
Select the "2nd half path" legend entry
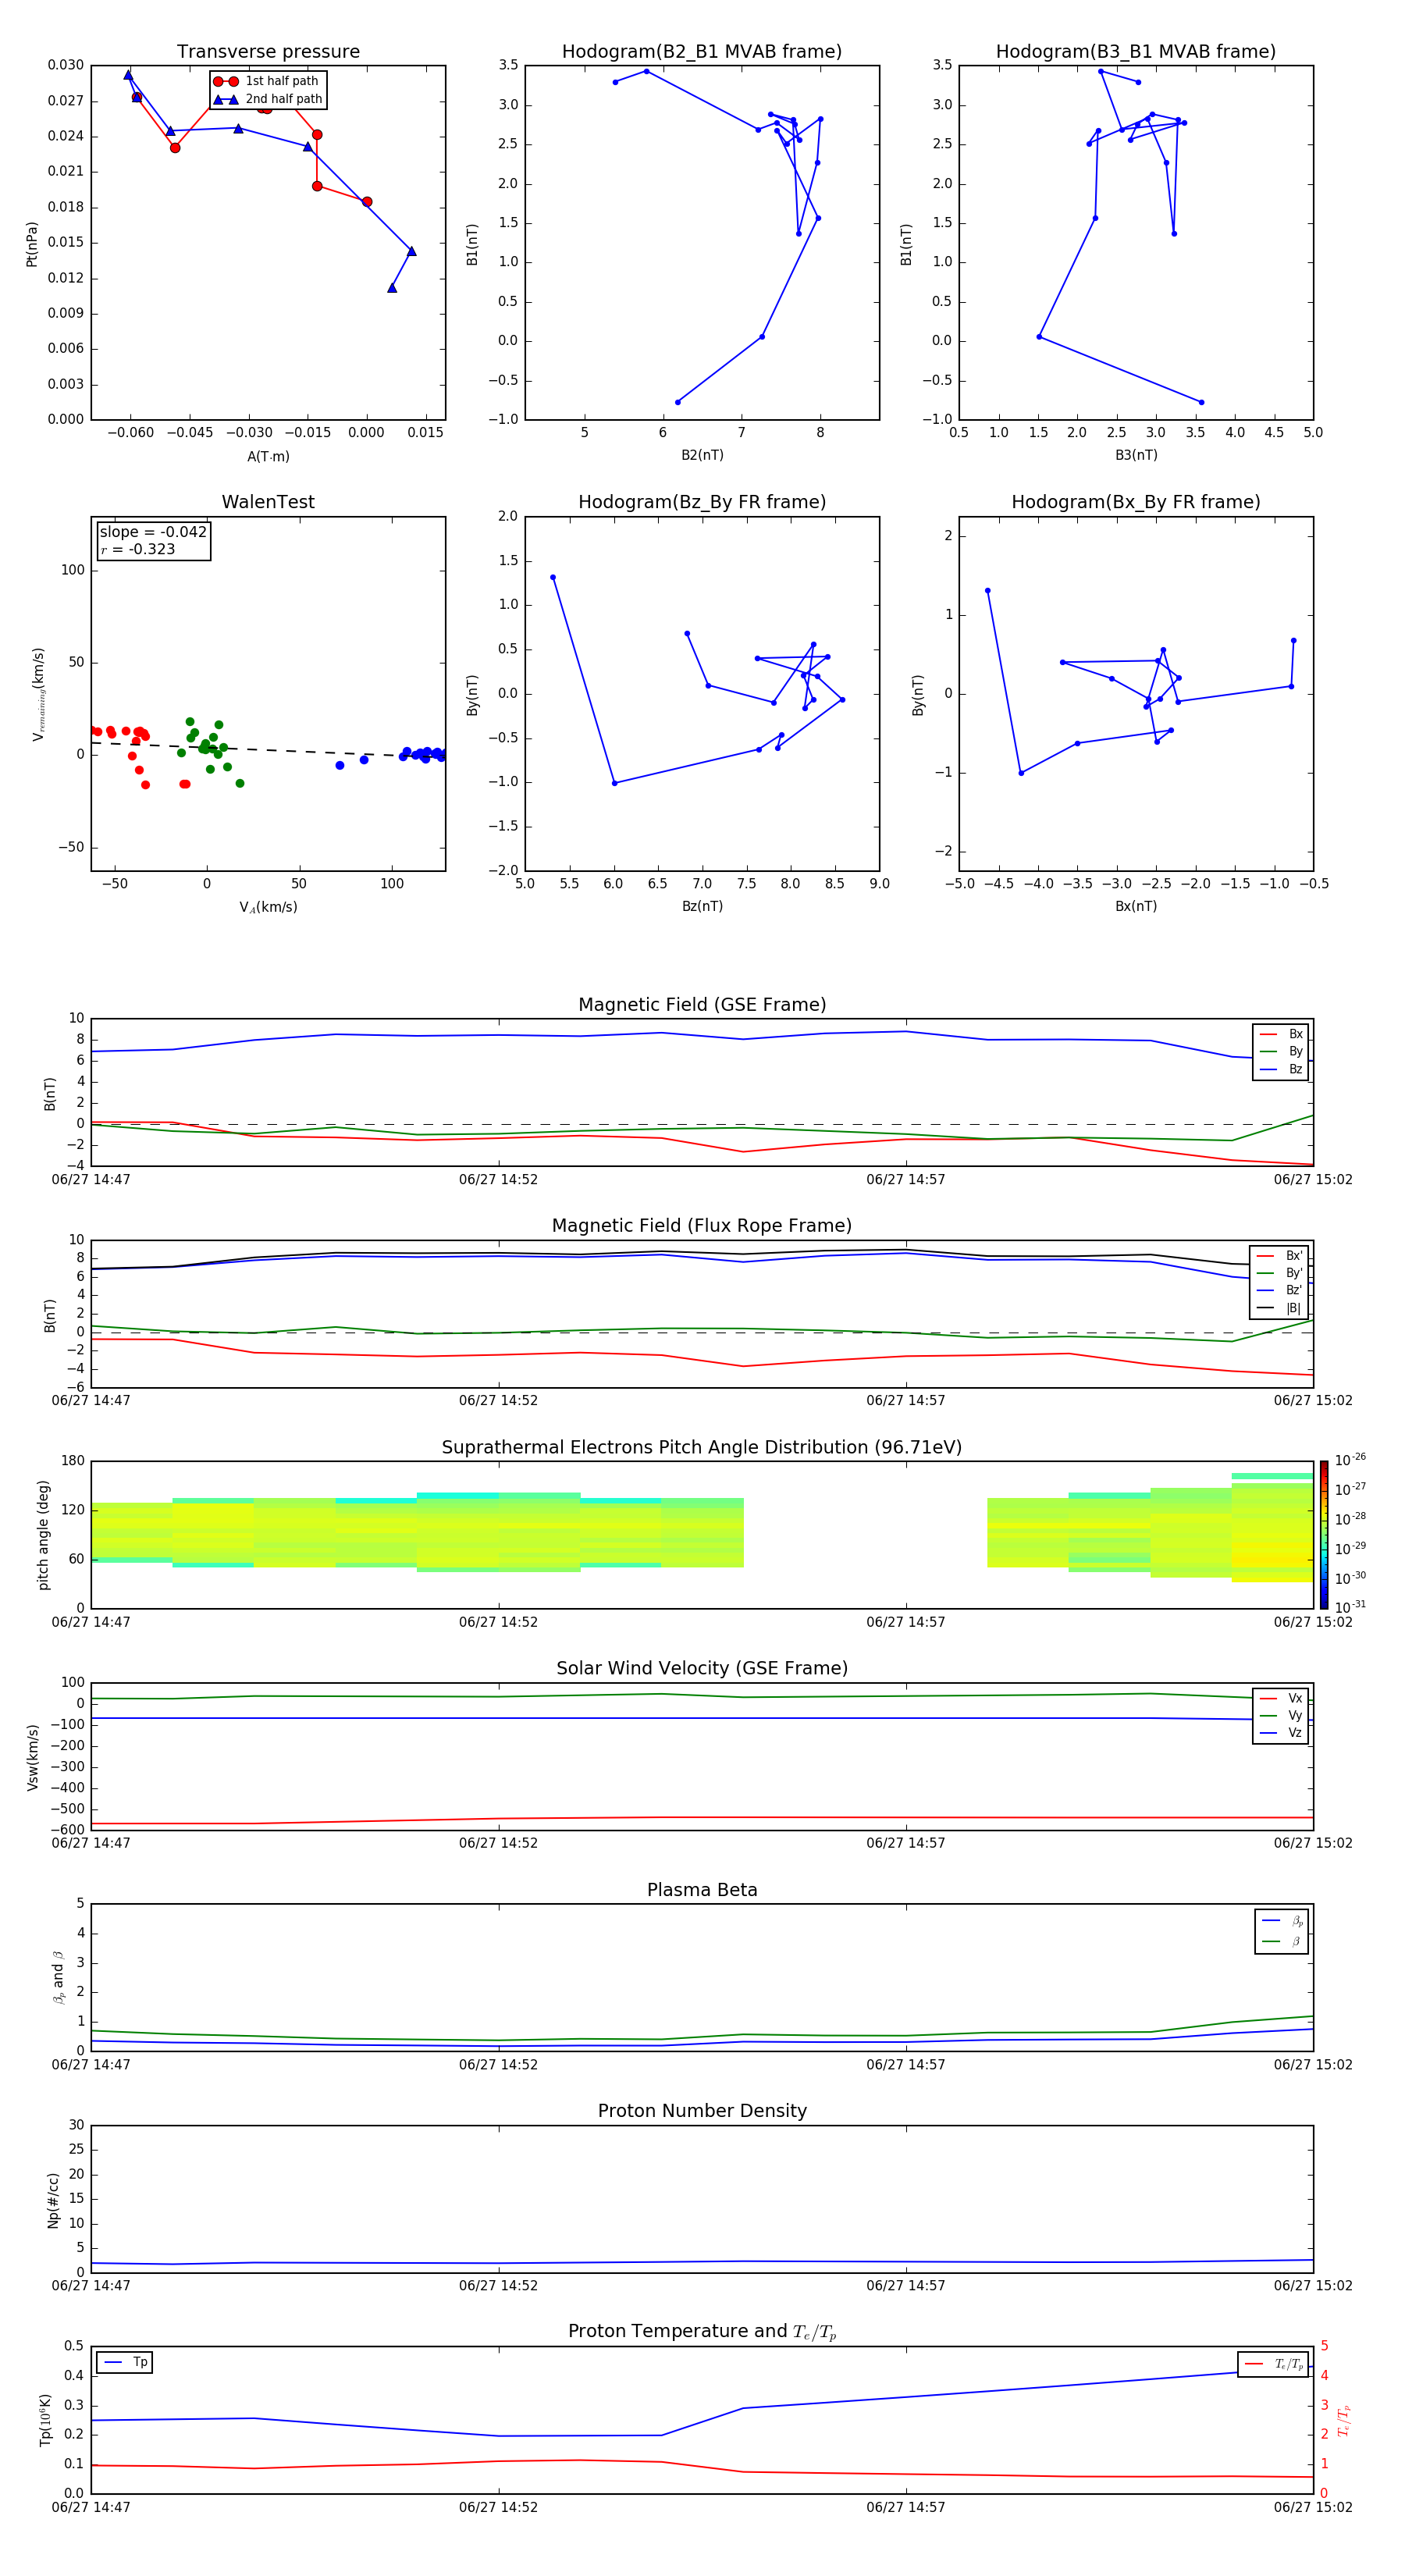267,99
